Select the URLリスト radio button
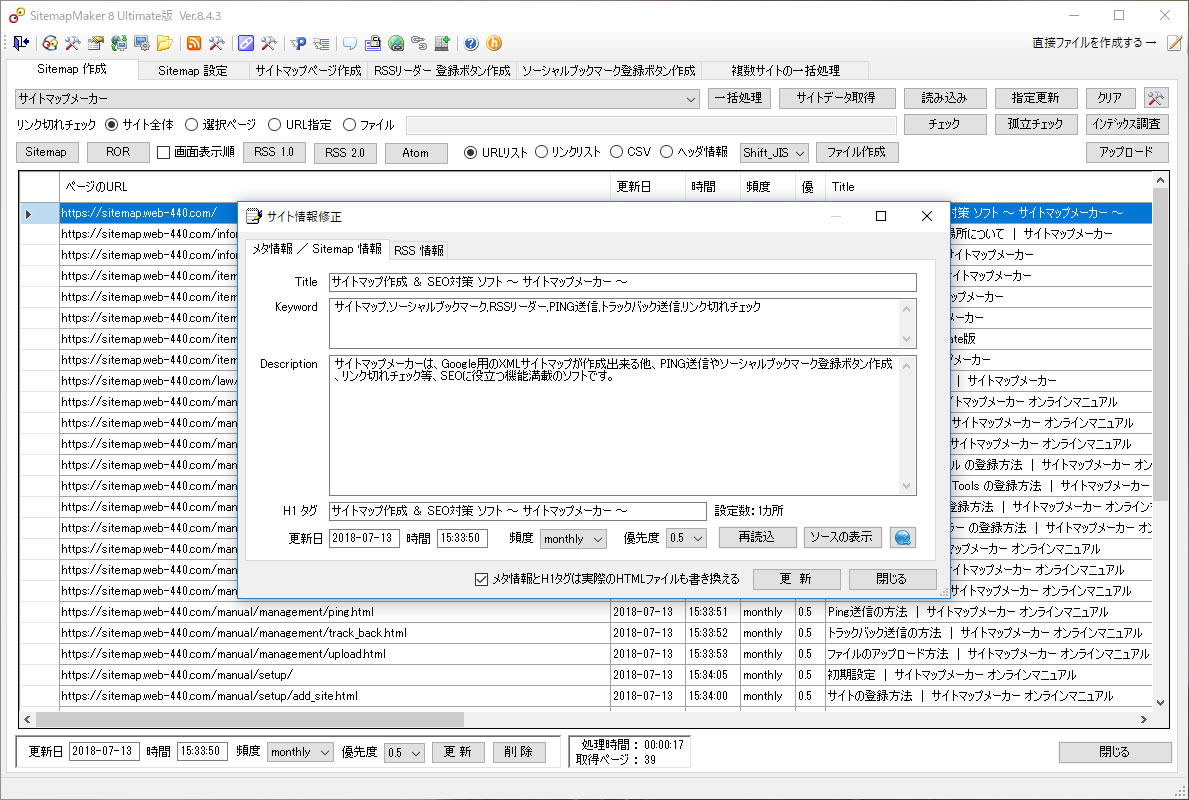 click(470, 152)
